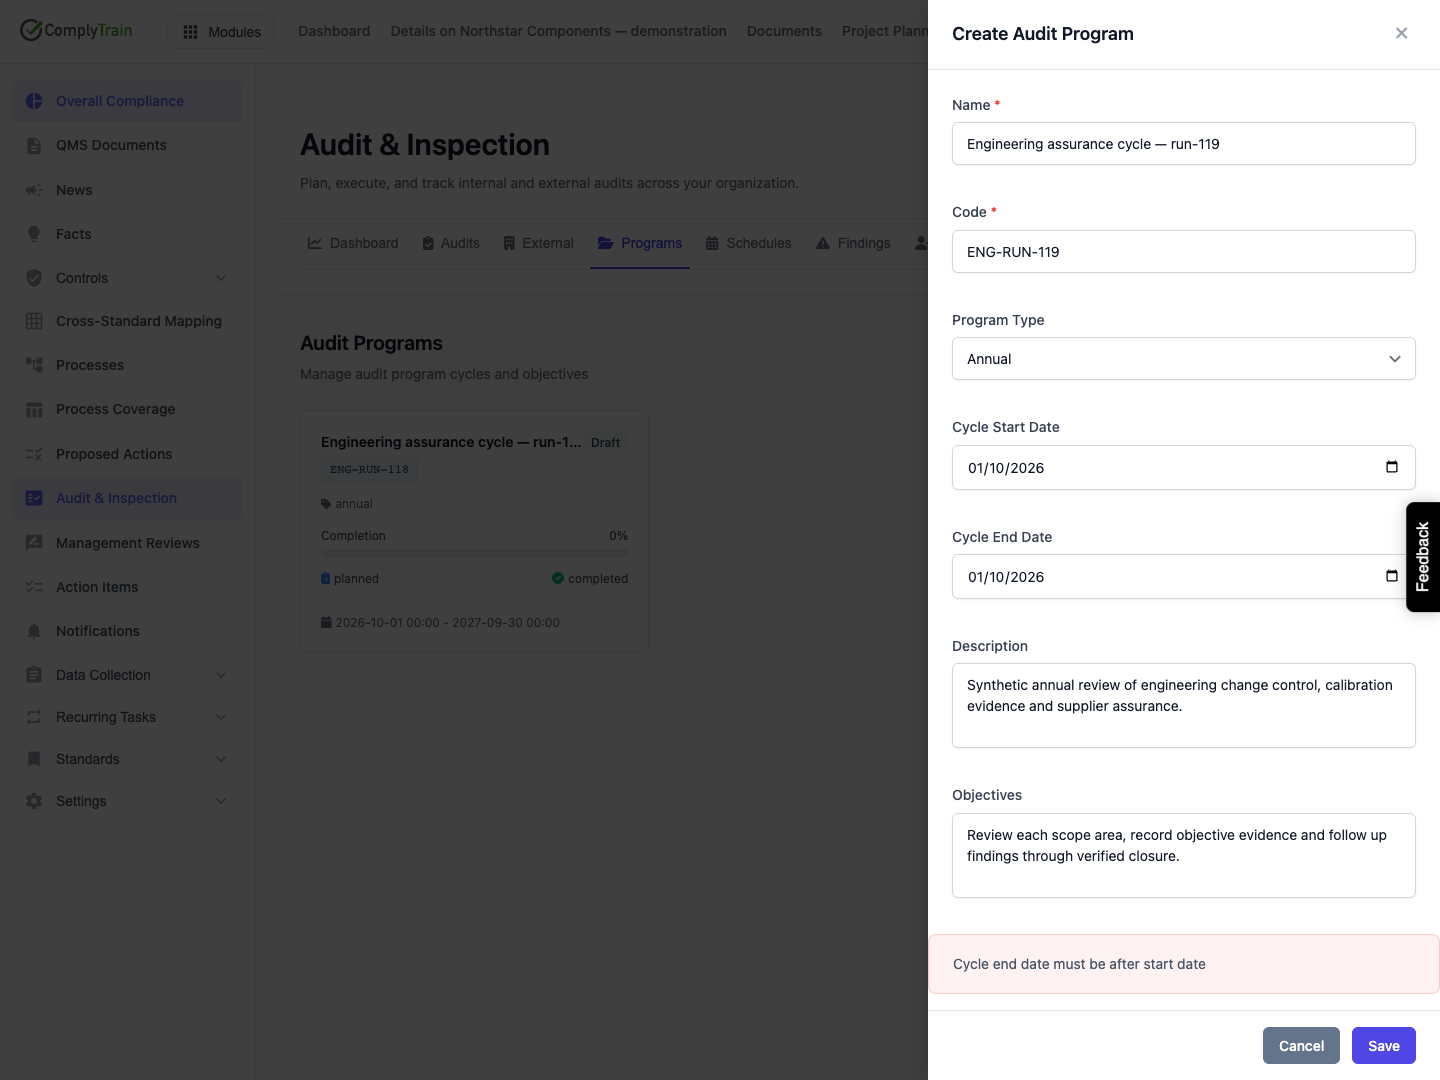The width and height of the screenshot is (1440, 1080).
Task: Click the Controls shield icon
Action: coord(34,278)
